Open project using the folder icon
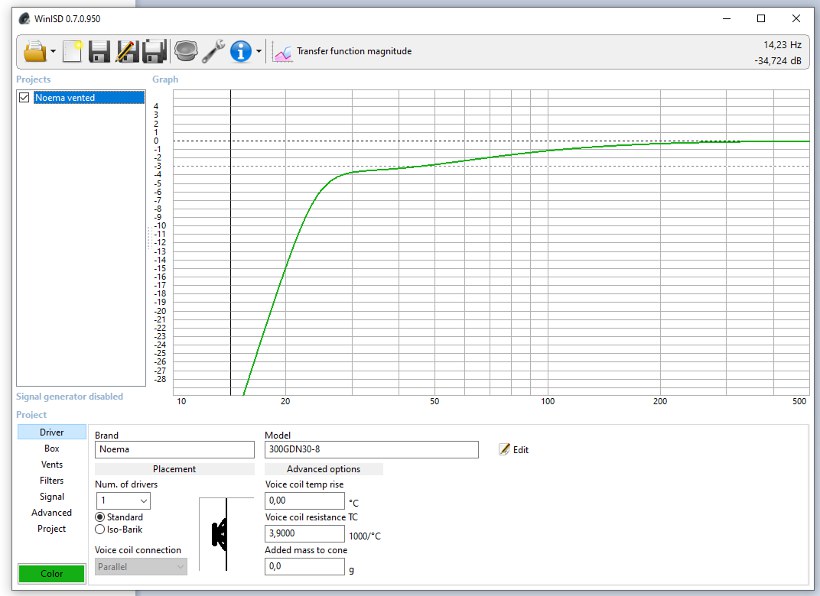 click(x=35, y=51)
